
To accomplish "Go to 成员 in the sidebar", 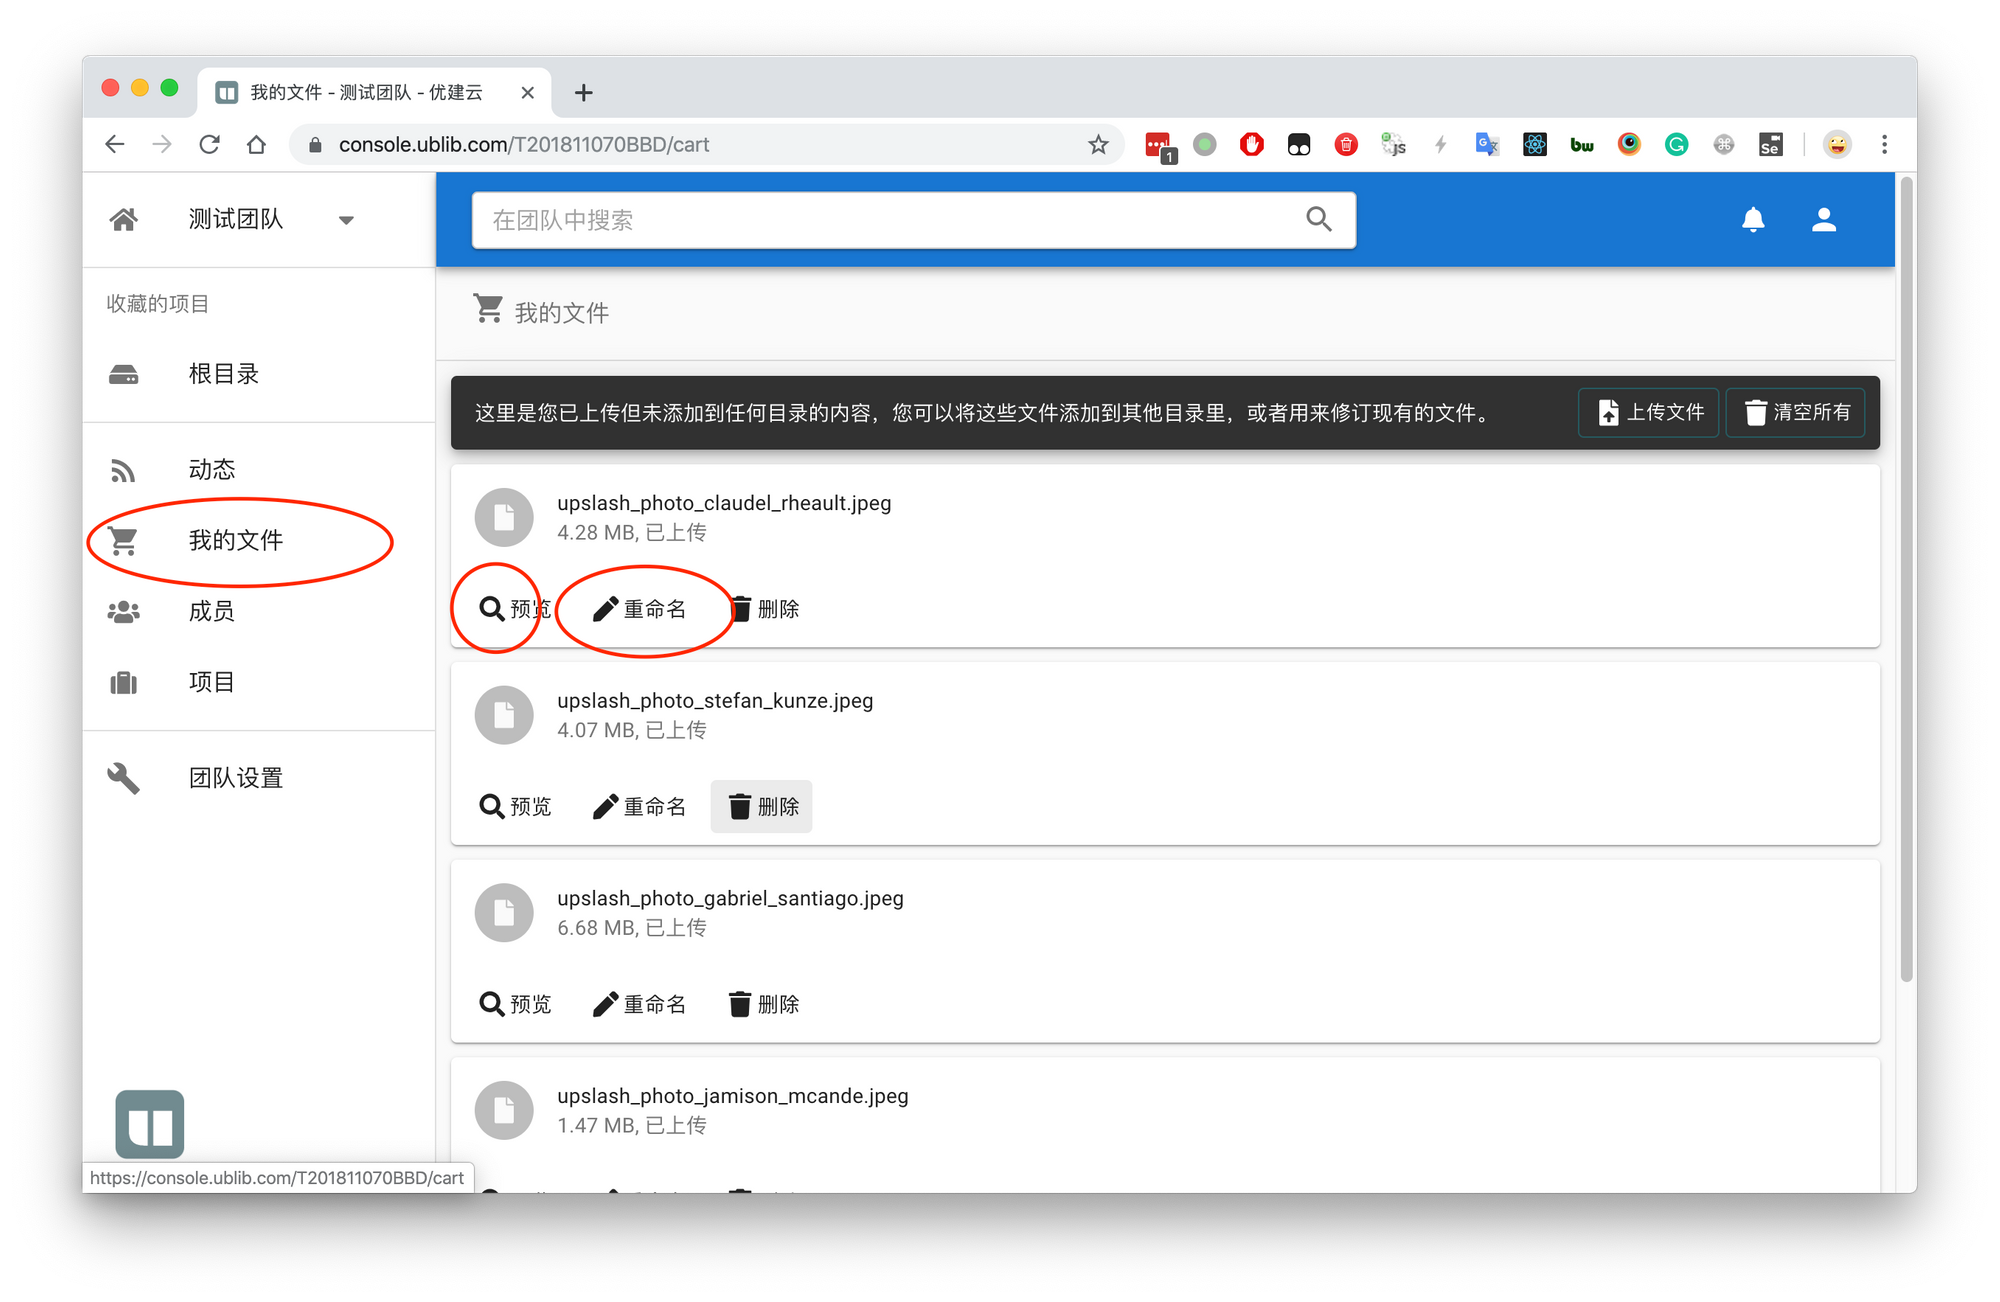I will 211,611.
